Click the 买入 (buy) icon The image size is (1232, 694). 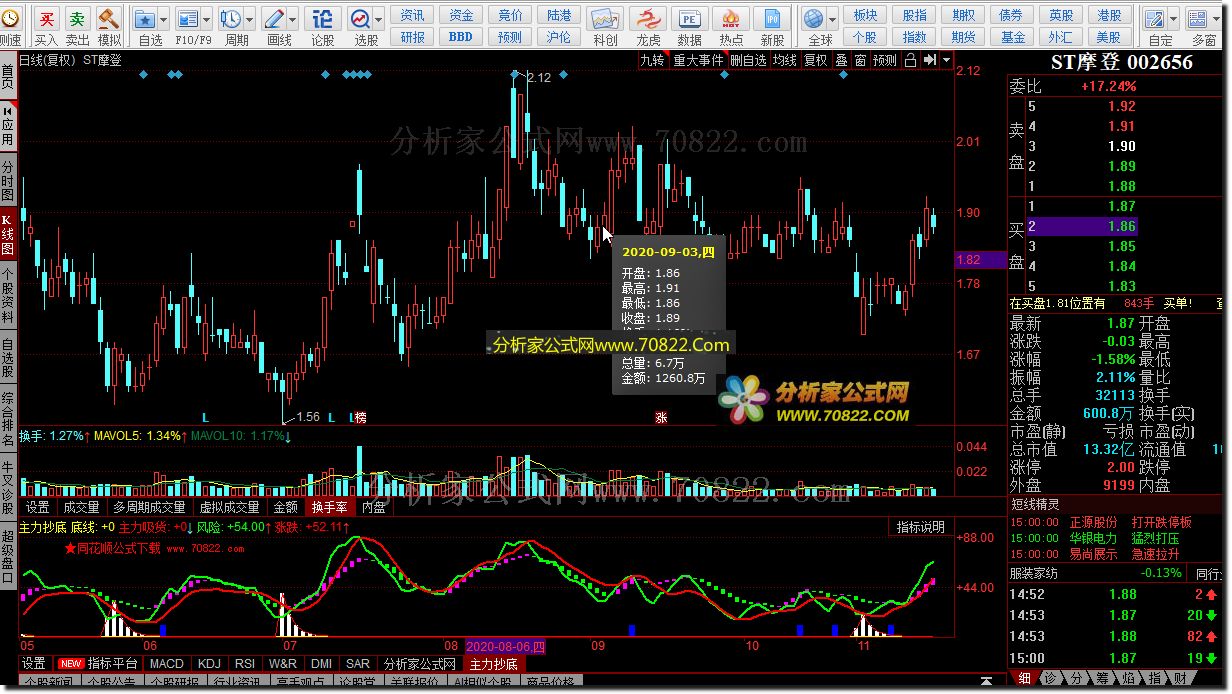[x=46, y=19]
